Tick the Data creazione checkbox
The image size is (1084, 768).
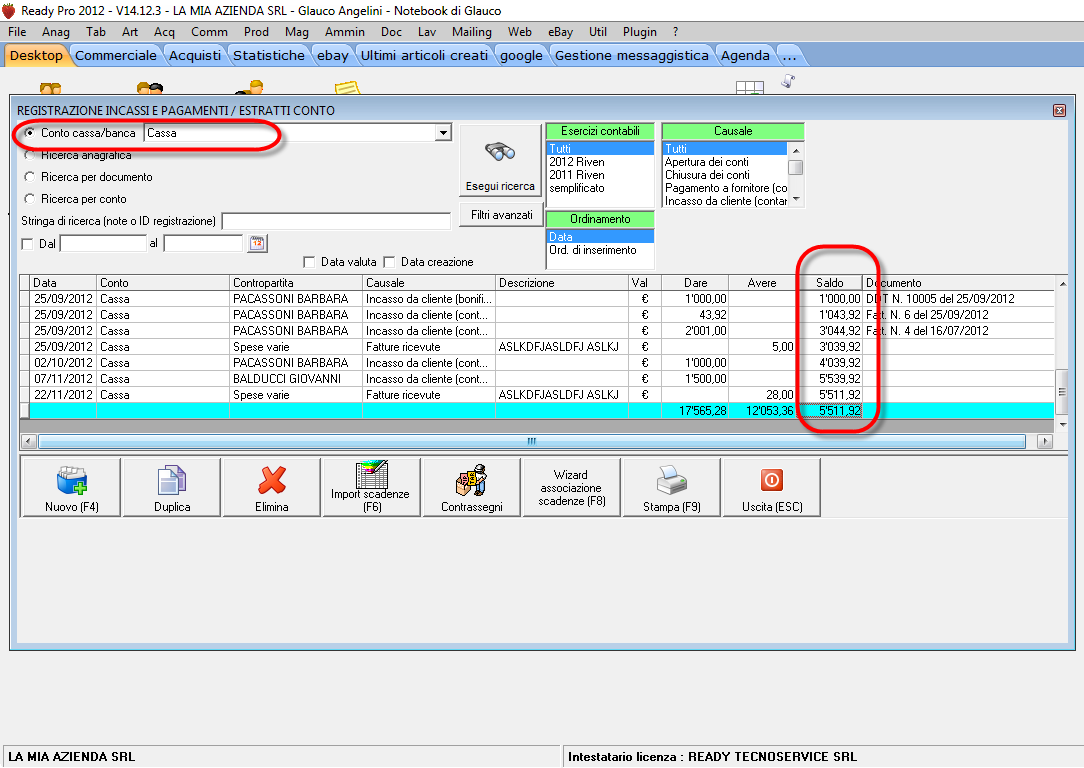[x=389, y=262]
